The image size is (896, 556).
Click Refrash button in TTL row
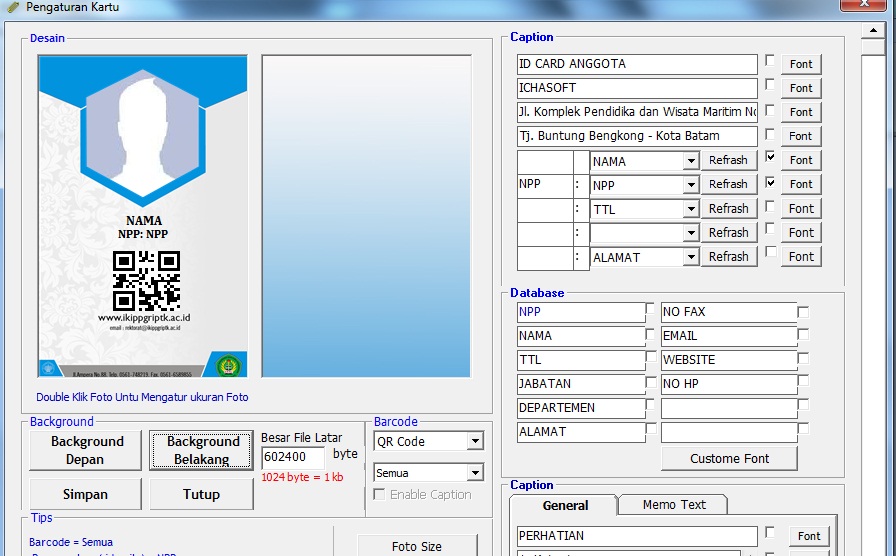pos(729,209)
